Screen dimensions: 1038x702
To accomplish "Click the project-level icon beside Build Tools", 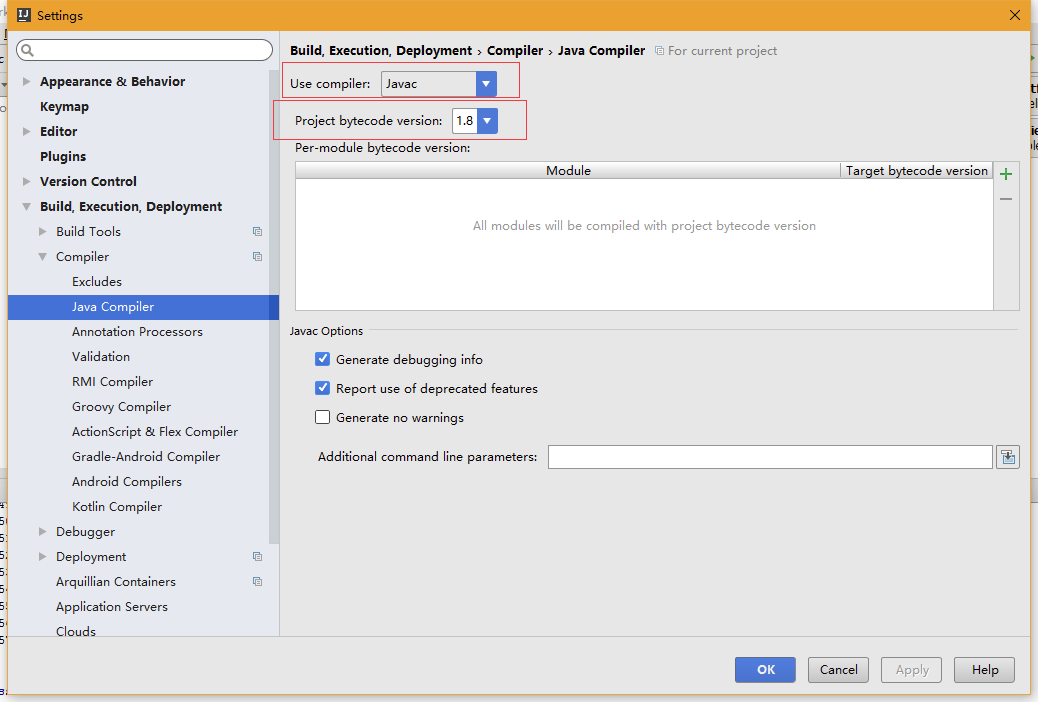I will click(258, 232).
